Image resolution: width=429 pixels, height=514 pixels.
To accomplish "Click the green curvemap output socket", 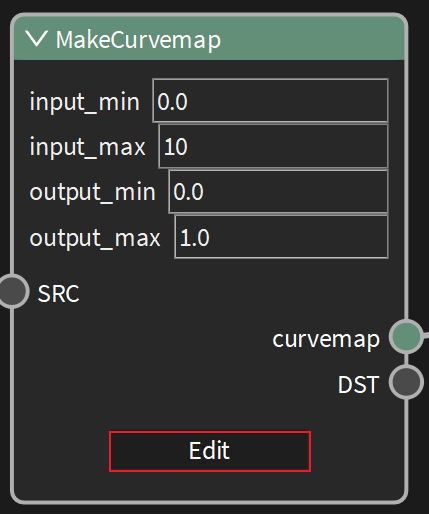I will [406, 337].
